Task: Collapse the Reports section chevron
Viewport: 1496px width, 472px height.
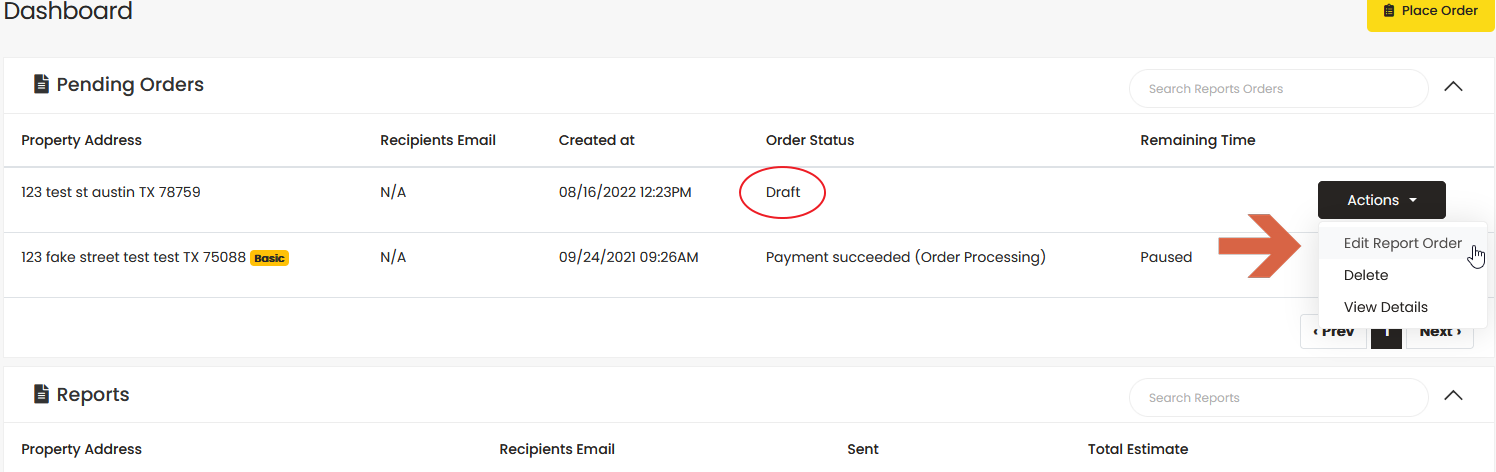Action: tap(1454, 395)
